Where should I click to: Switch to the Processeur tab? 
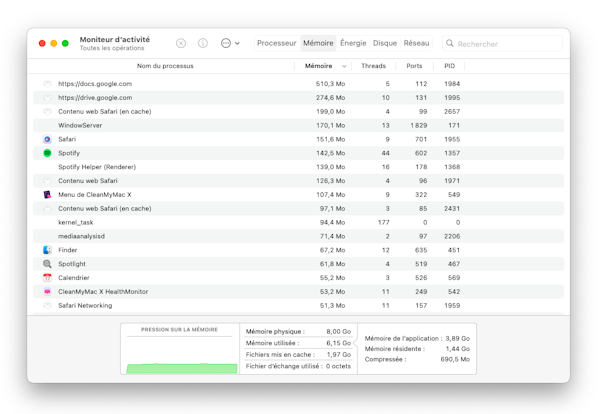[x=276, y=43]
